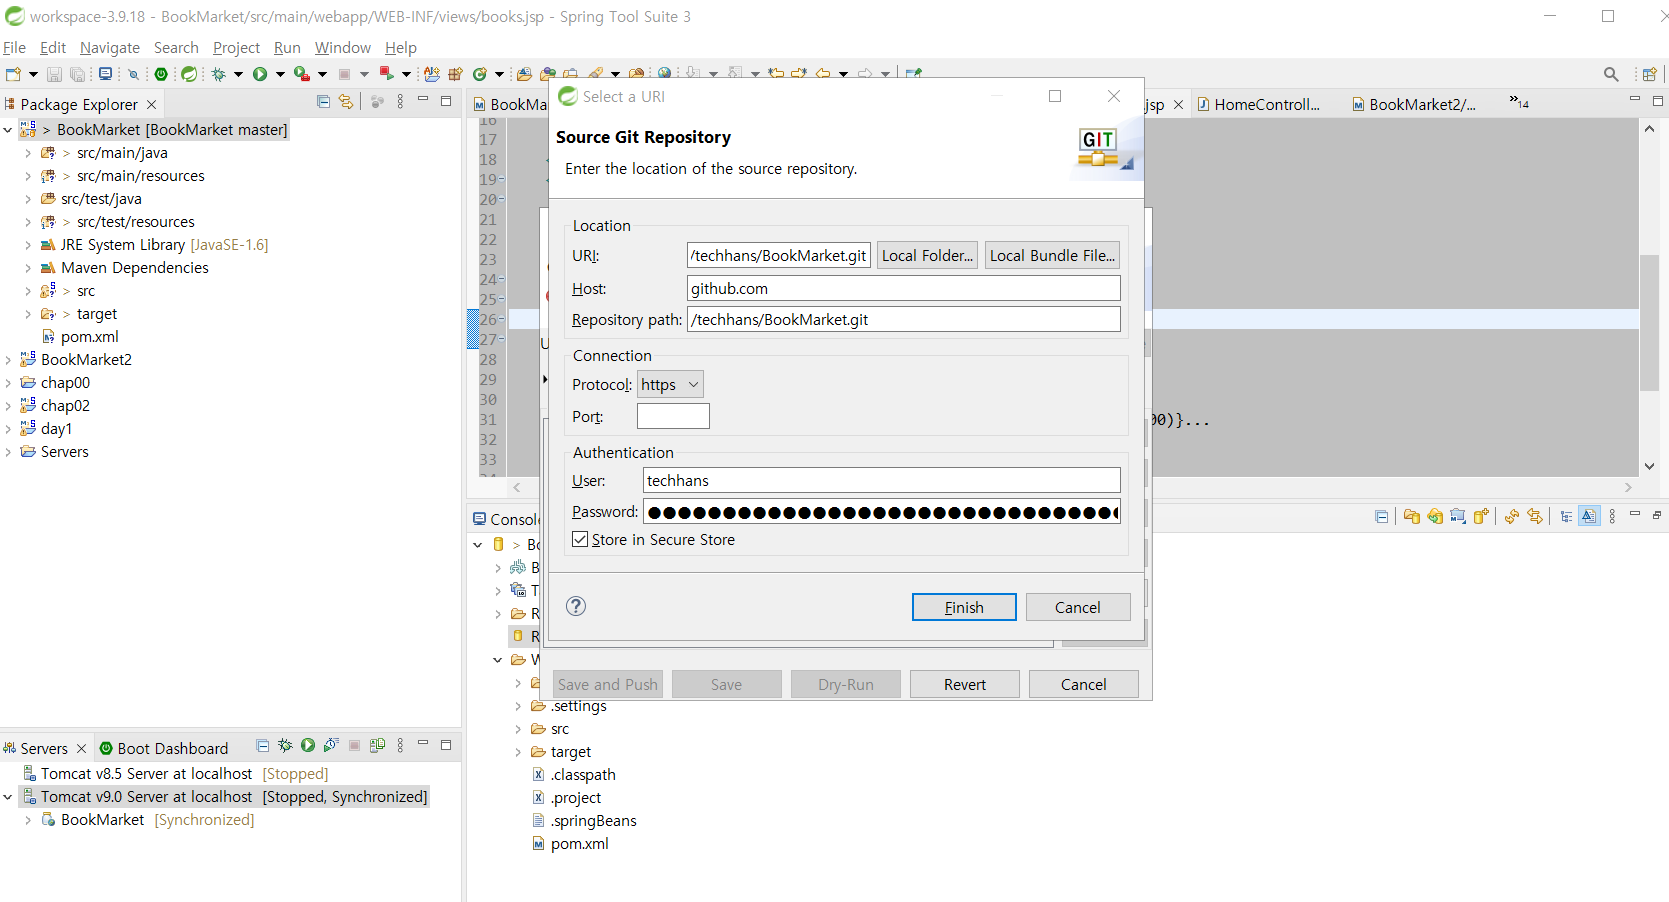1669x902 pixels.
Task: Click the Port input field
Action: [673, 416]
